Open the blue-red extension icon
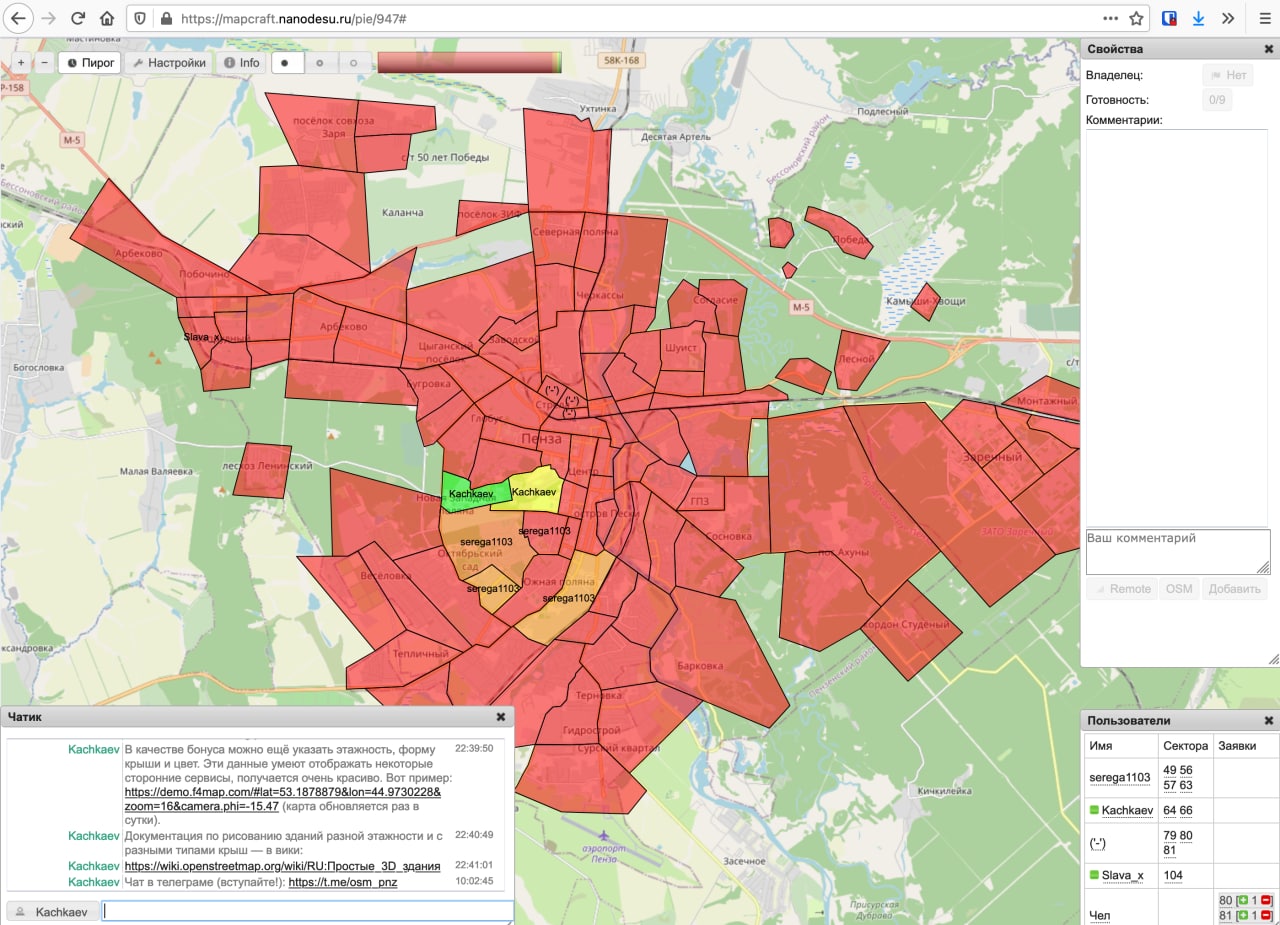1280x925 pixels. click(1169, 18)
